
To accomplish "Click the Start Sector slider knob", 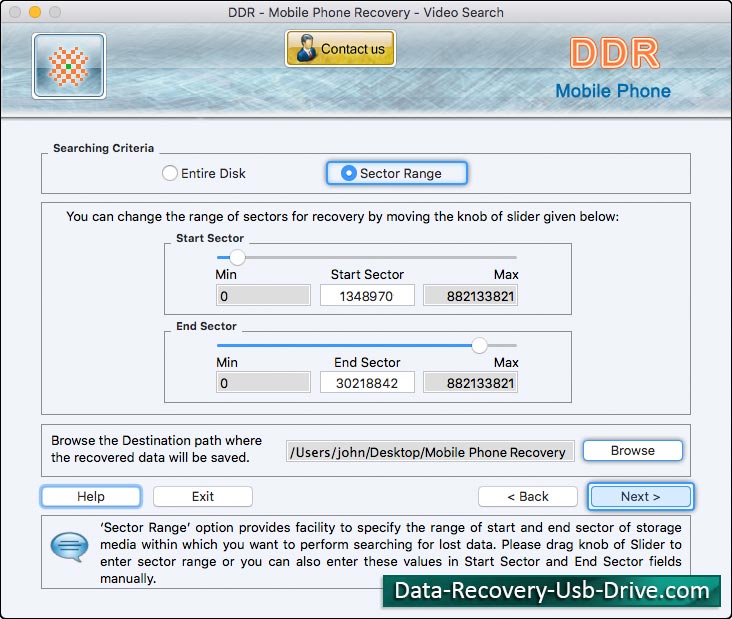I will coord(237,257).
